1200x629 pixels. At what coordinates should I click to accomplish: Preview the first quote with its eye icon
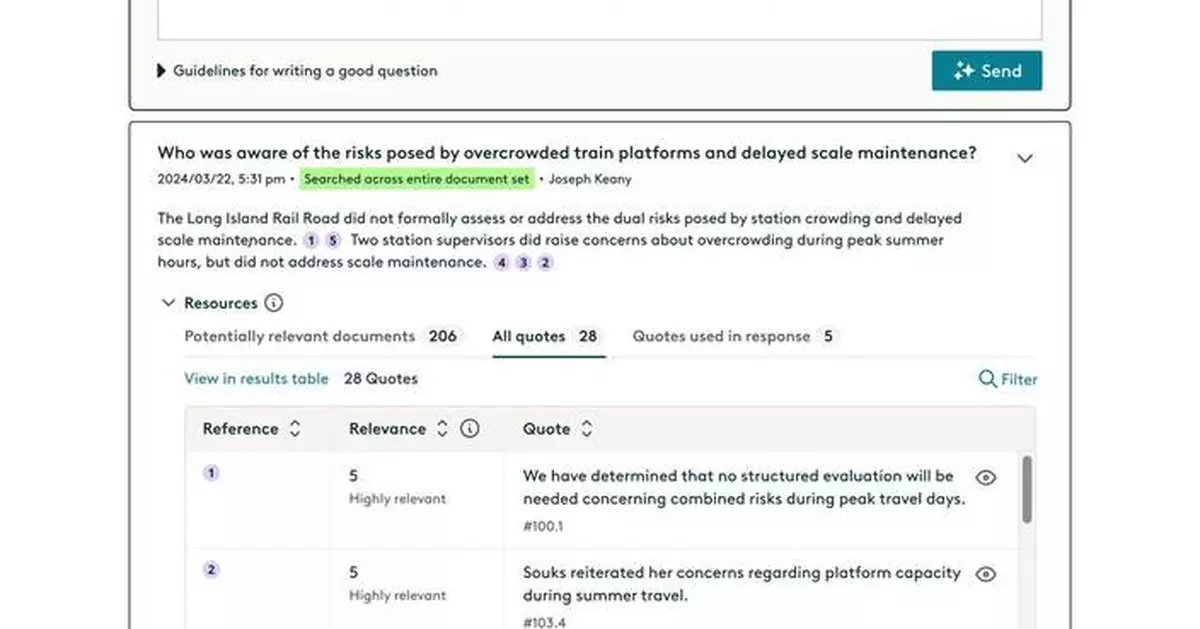[985, 478]
